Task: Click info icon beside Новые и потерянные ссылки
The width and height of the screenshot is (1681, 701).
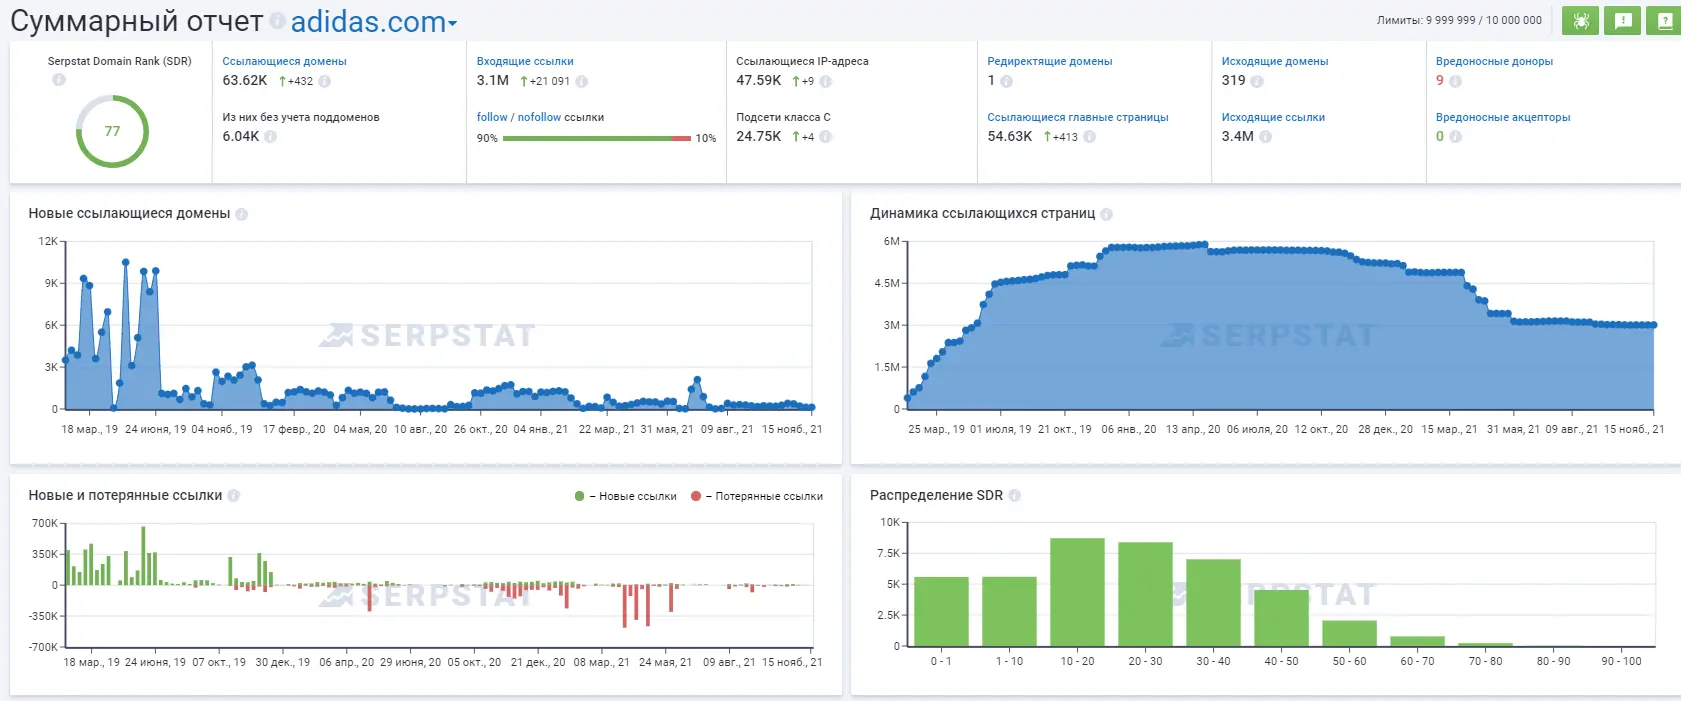Action: 233,496
